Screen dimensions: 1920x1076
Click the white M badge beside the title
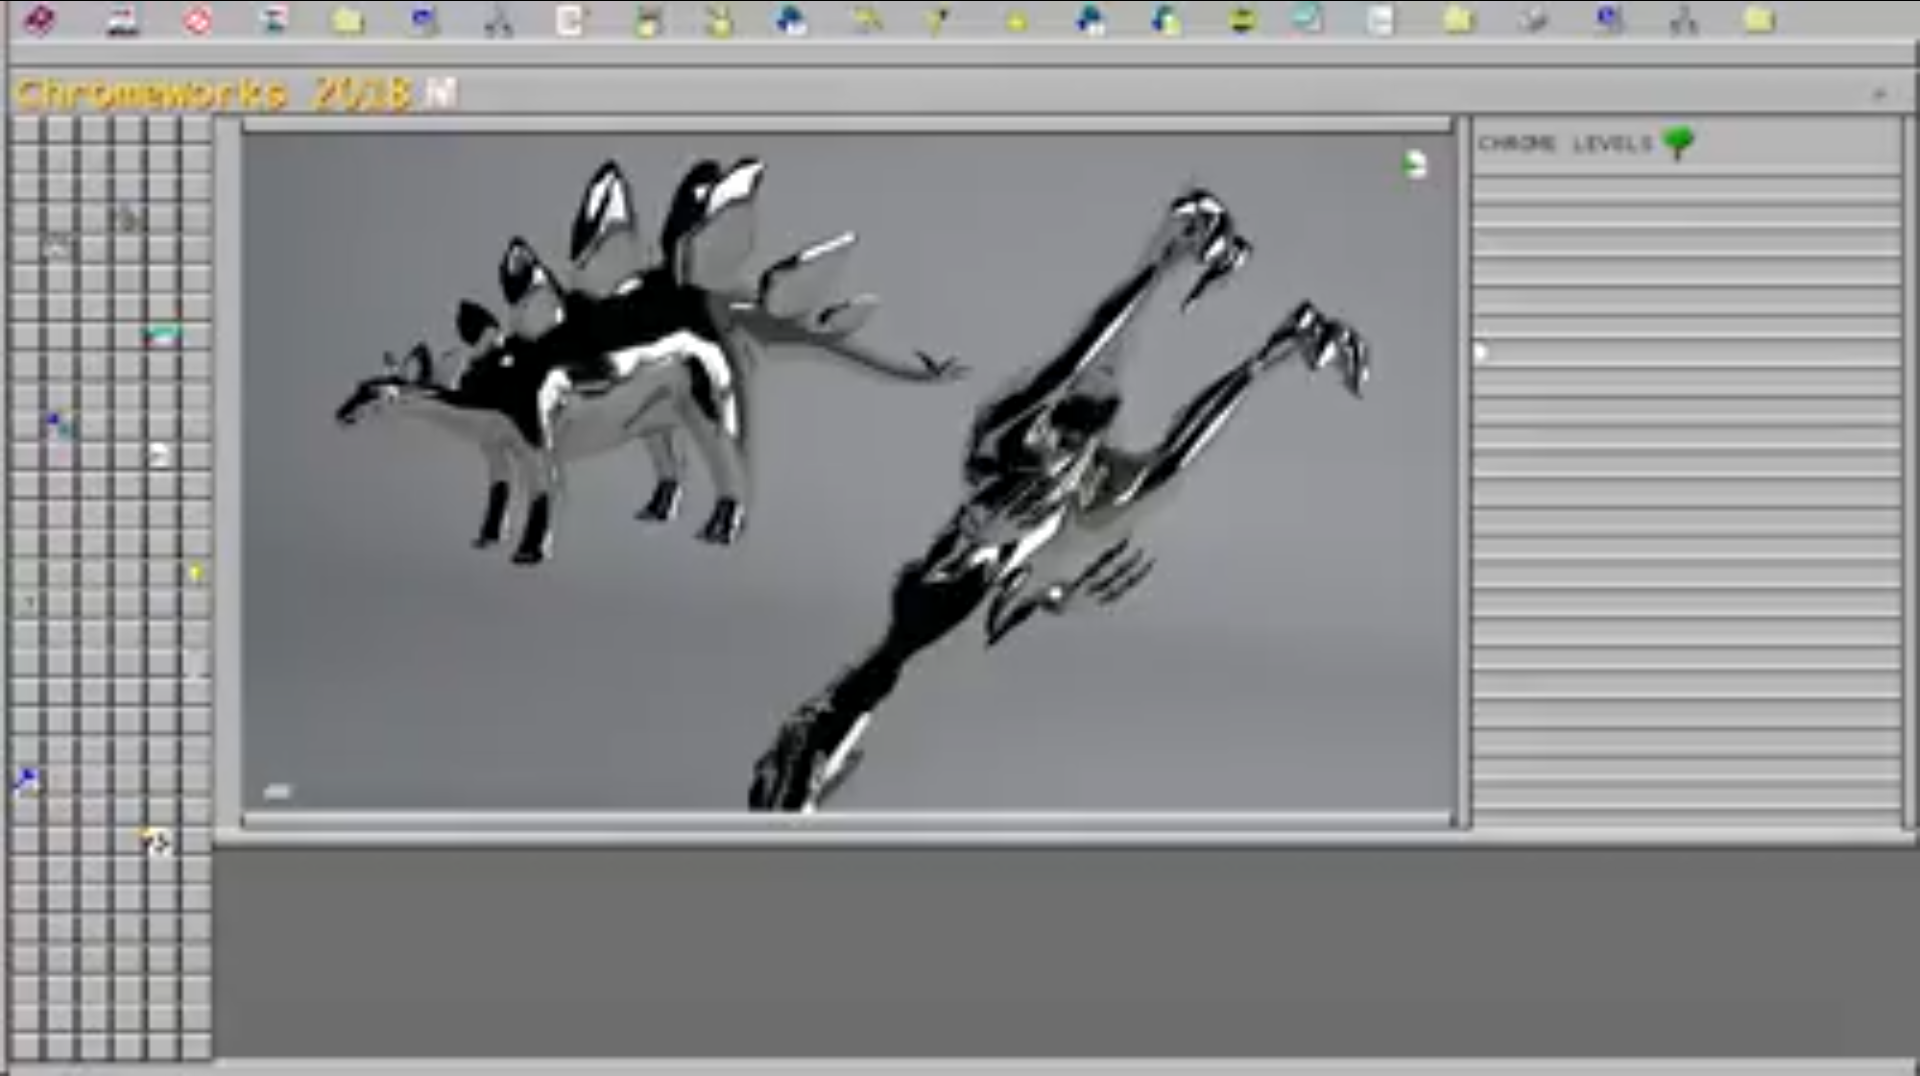pyautogui.click(x=441, y=93)
